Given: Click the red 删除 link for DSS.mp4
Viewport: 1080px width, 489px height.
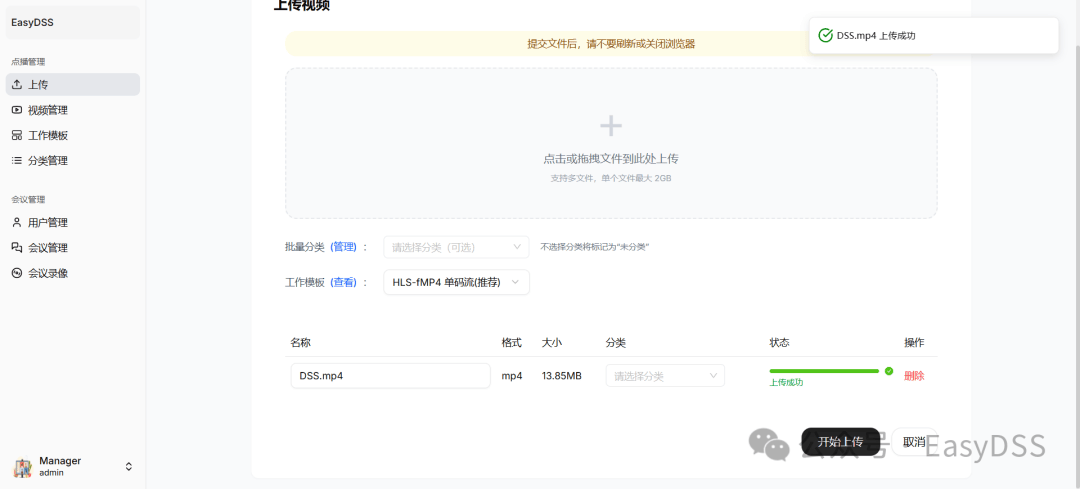Looking at the screenshot, I should point(914,376).
